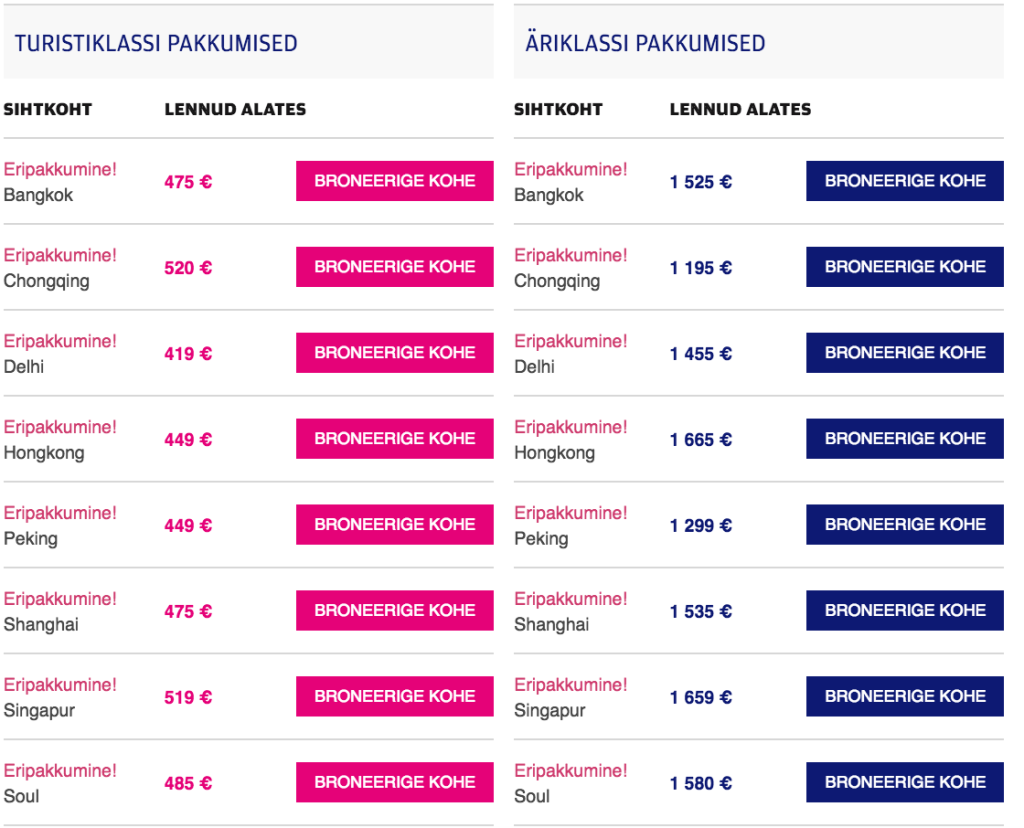Book business class Peking for 1 299 €
This screenshot has width=1024, height=828.
(905, 525)
